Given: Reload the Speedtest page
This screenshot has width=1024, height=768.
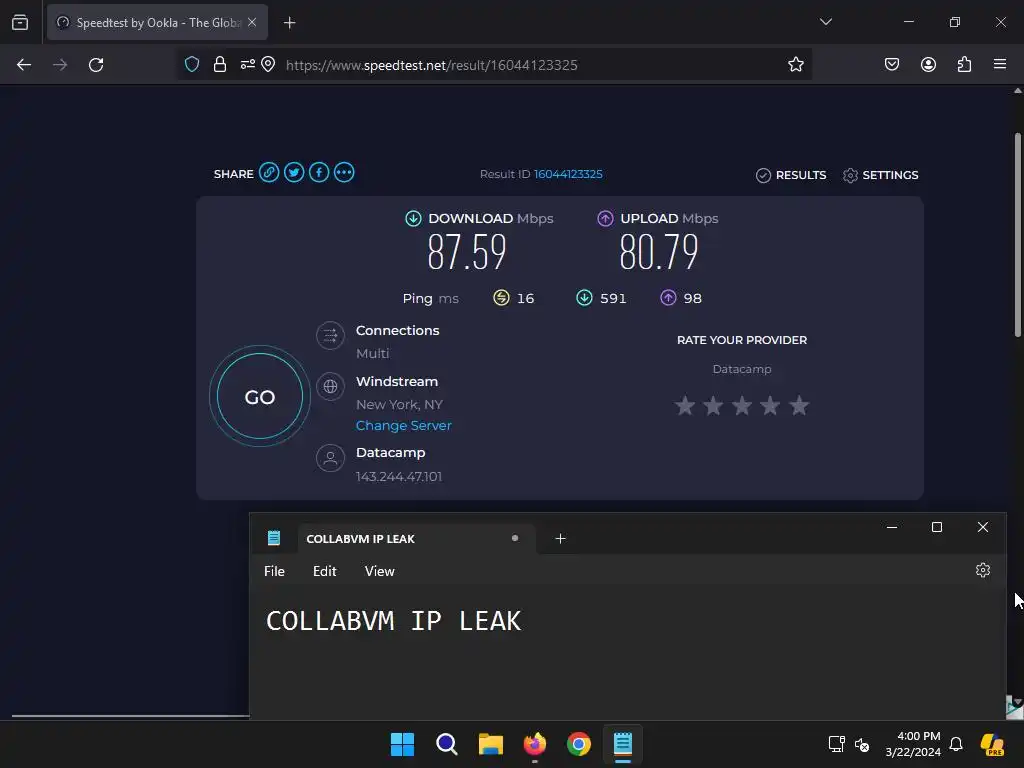Looking at the screenshot, I should (x=96, y=65).
